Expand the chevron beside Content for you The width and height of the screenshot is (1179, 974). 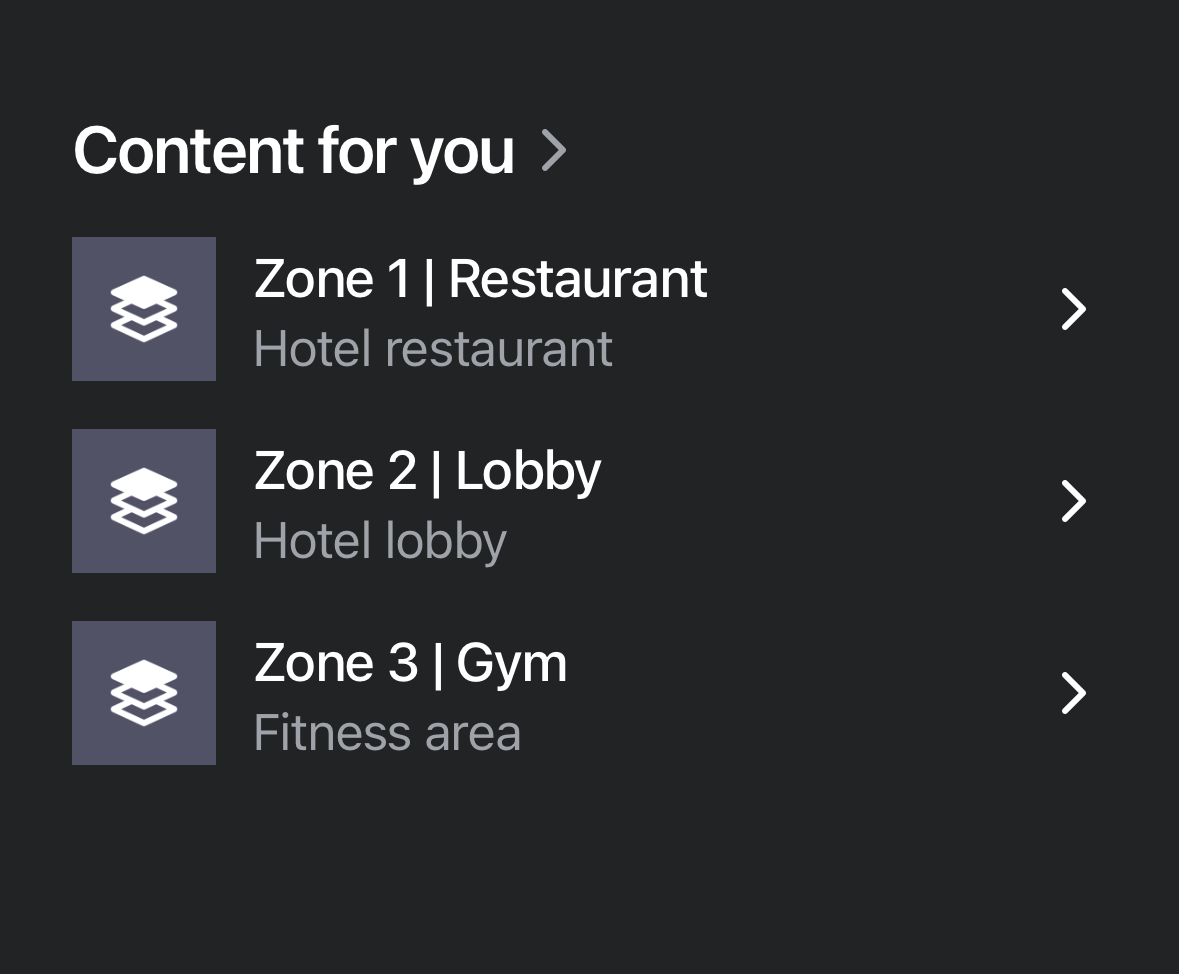(554, 151)
